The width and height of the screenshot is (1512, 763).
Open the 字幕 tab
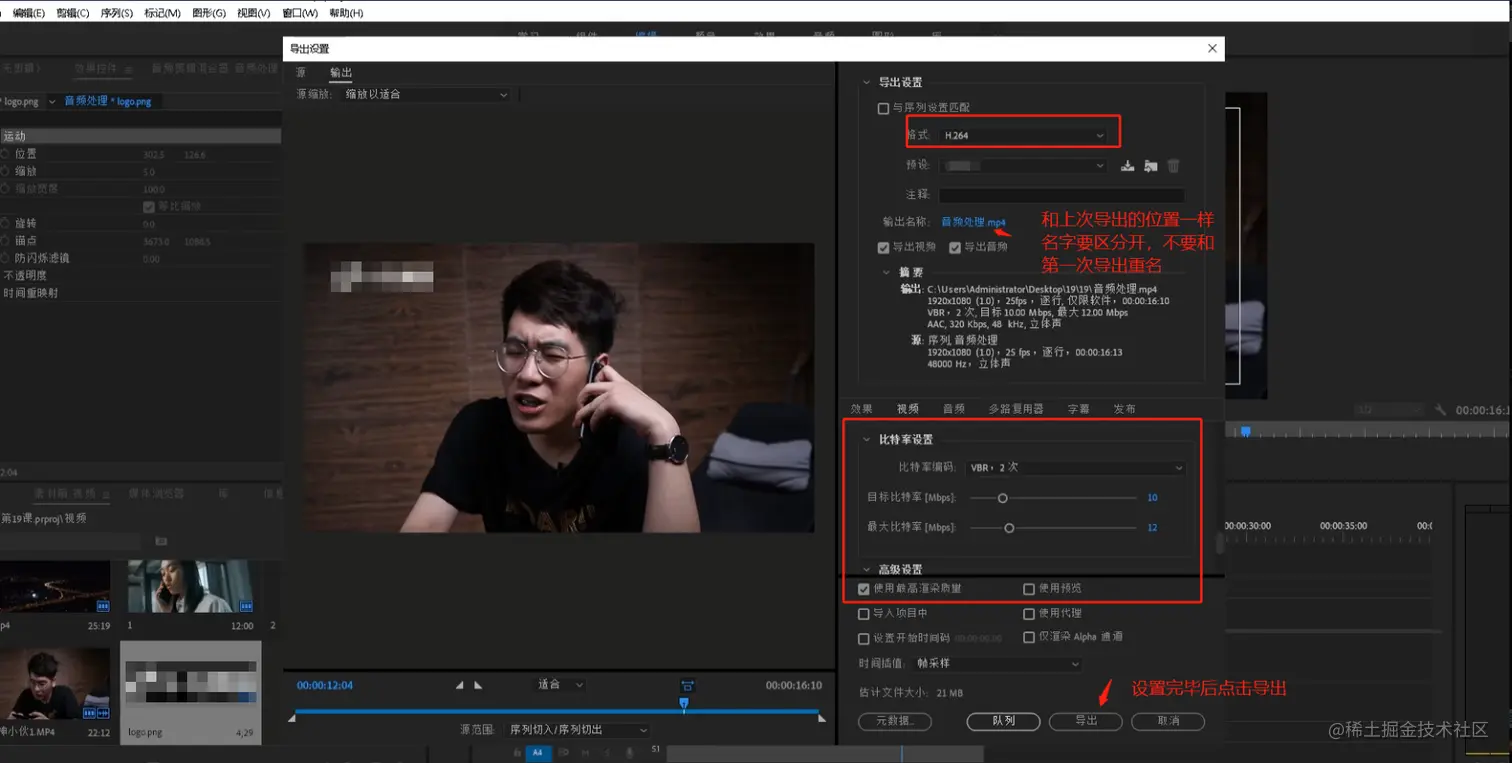tap(1078, 409)
